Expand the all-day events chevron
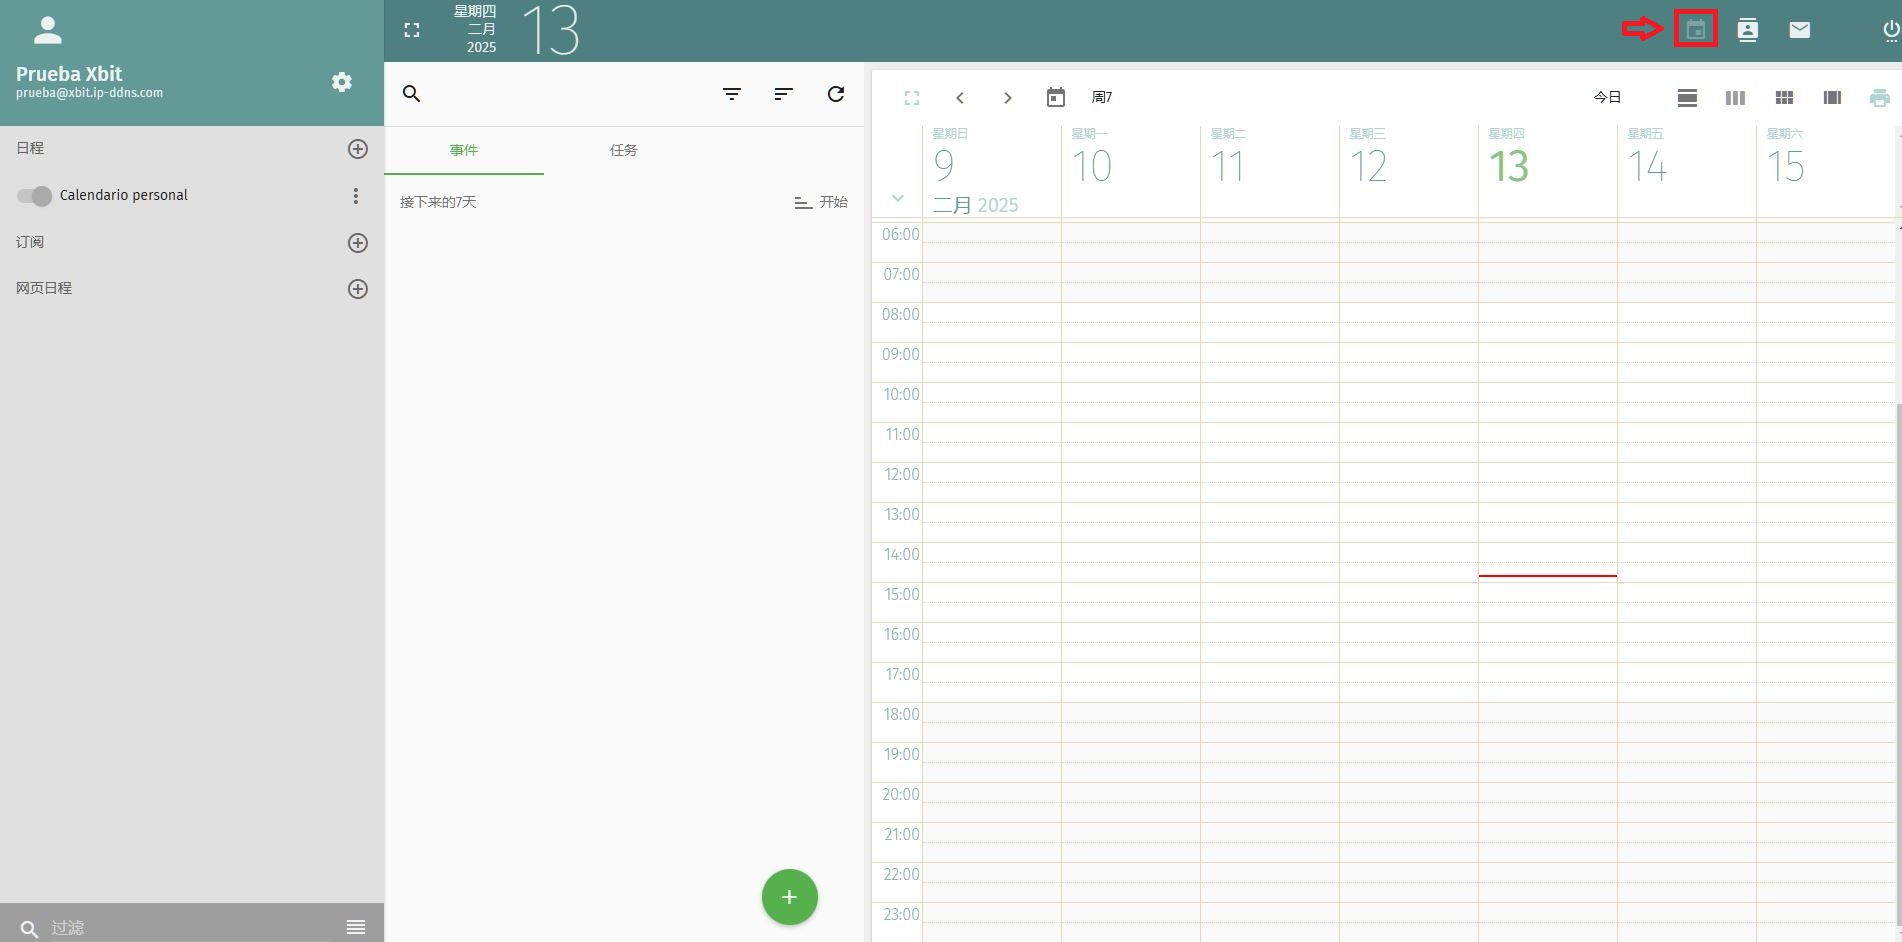Screen dimensions: 1902x942 [898, 198]
